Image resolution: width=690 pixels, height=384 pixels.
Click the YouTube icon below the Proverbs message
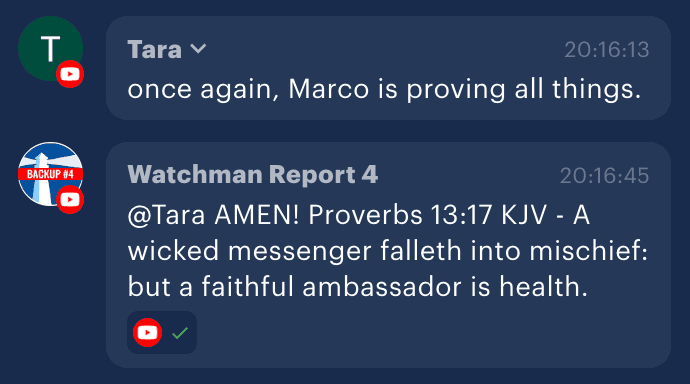147,333
